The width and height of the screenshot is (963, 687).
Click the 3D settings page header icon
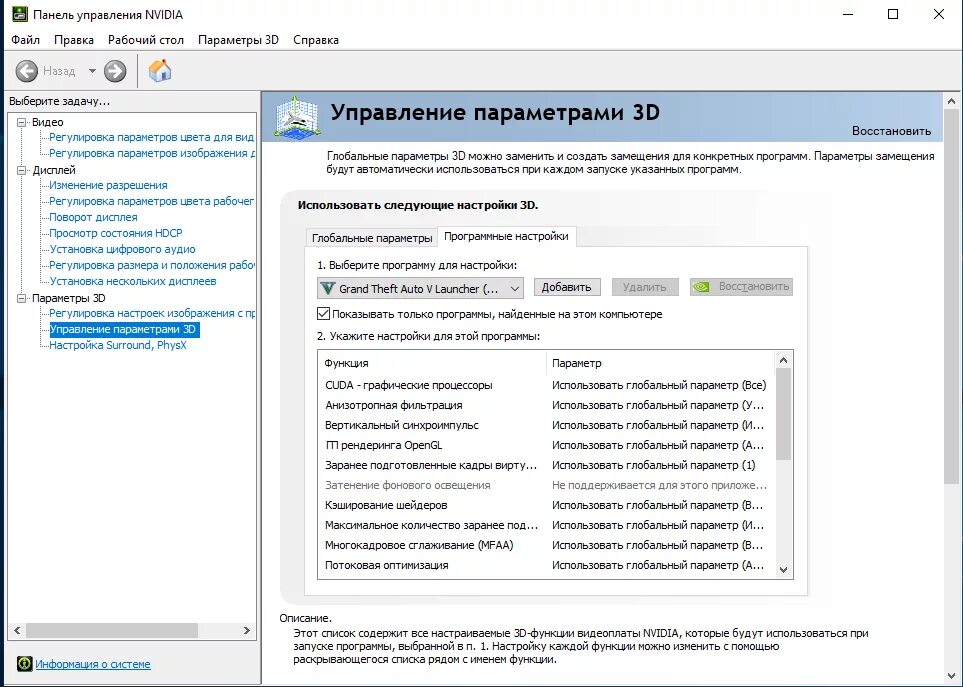(297, 116)
